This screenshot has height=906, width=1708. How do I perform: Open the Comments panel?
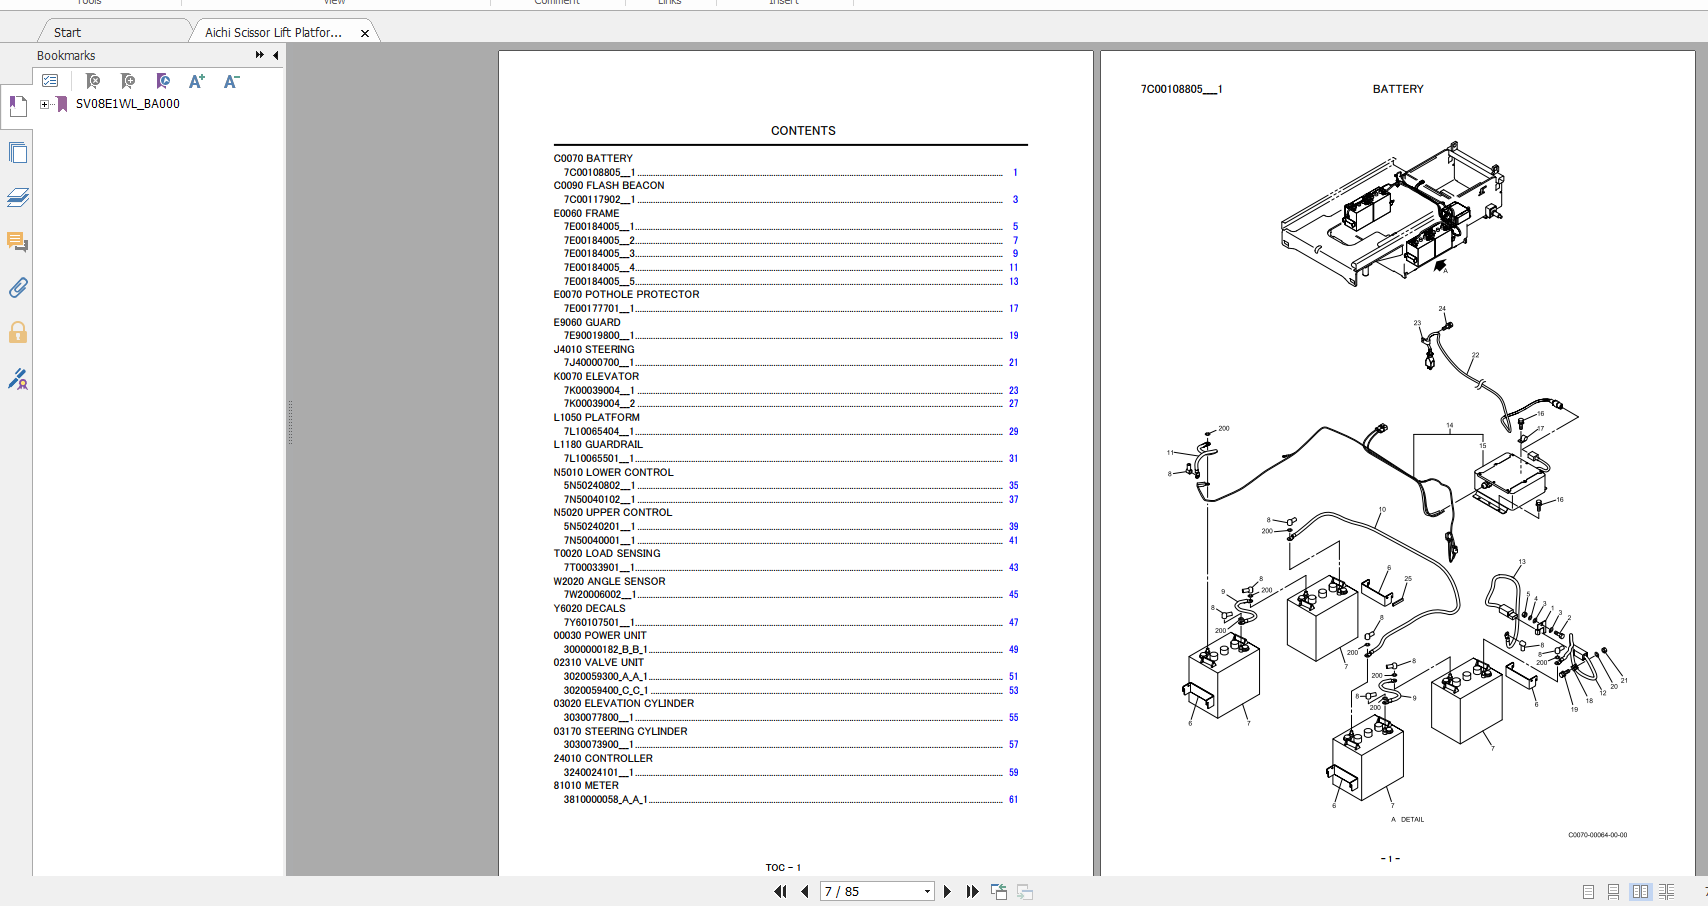pyautogui.click(x=17, y=242)
